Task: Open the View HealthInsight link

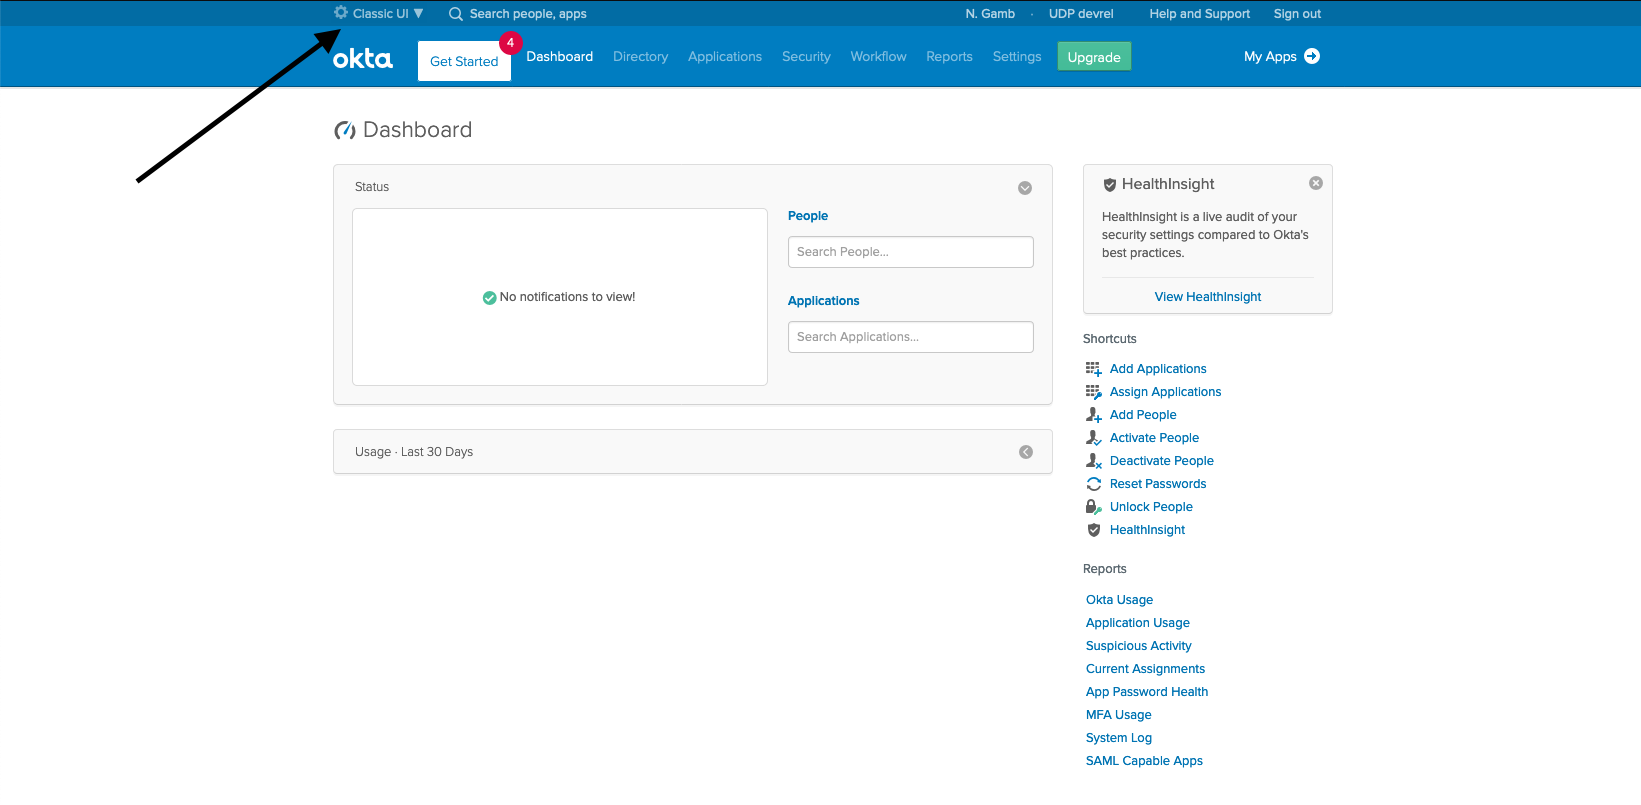Action: (x=1207, y=297)
